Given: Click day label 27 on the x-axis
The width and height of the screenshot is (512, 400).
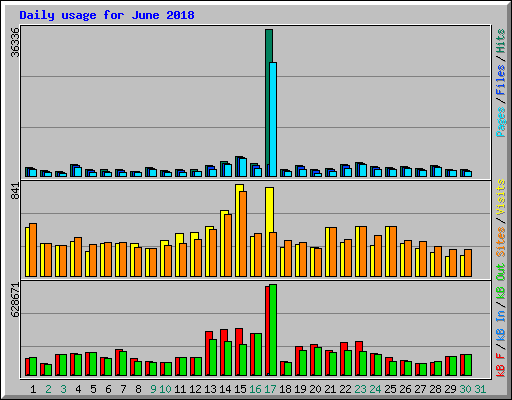Looking at the screenshot, I should [x=420, y=389].
